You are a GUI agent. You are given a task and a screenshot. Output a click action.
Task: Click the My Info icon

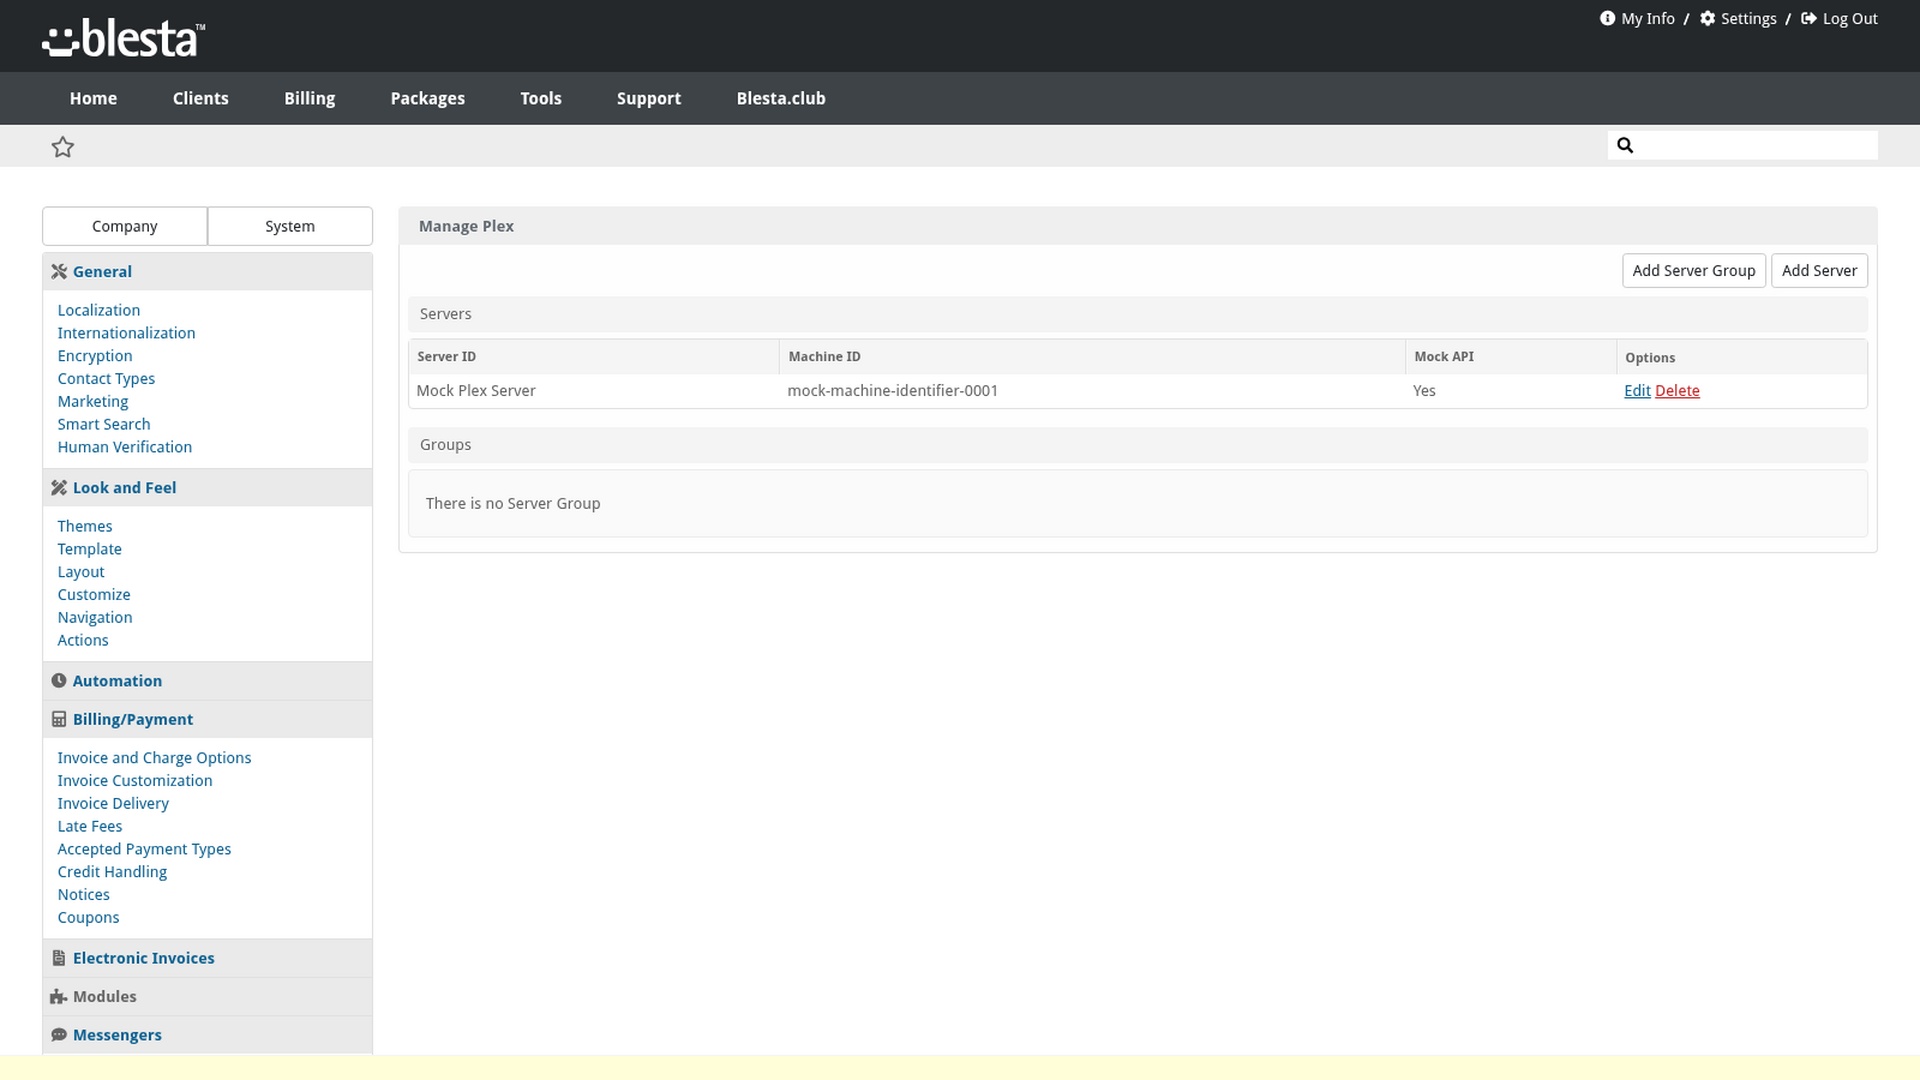[x=1607, y=18]
